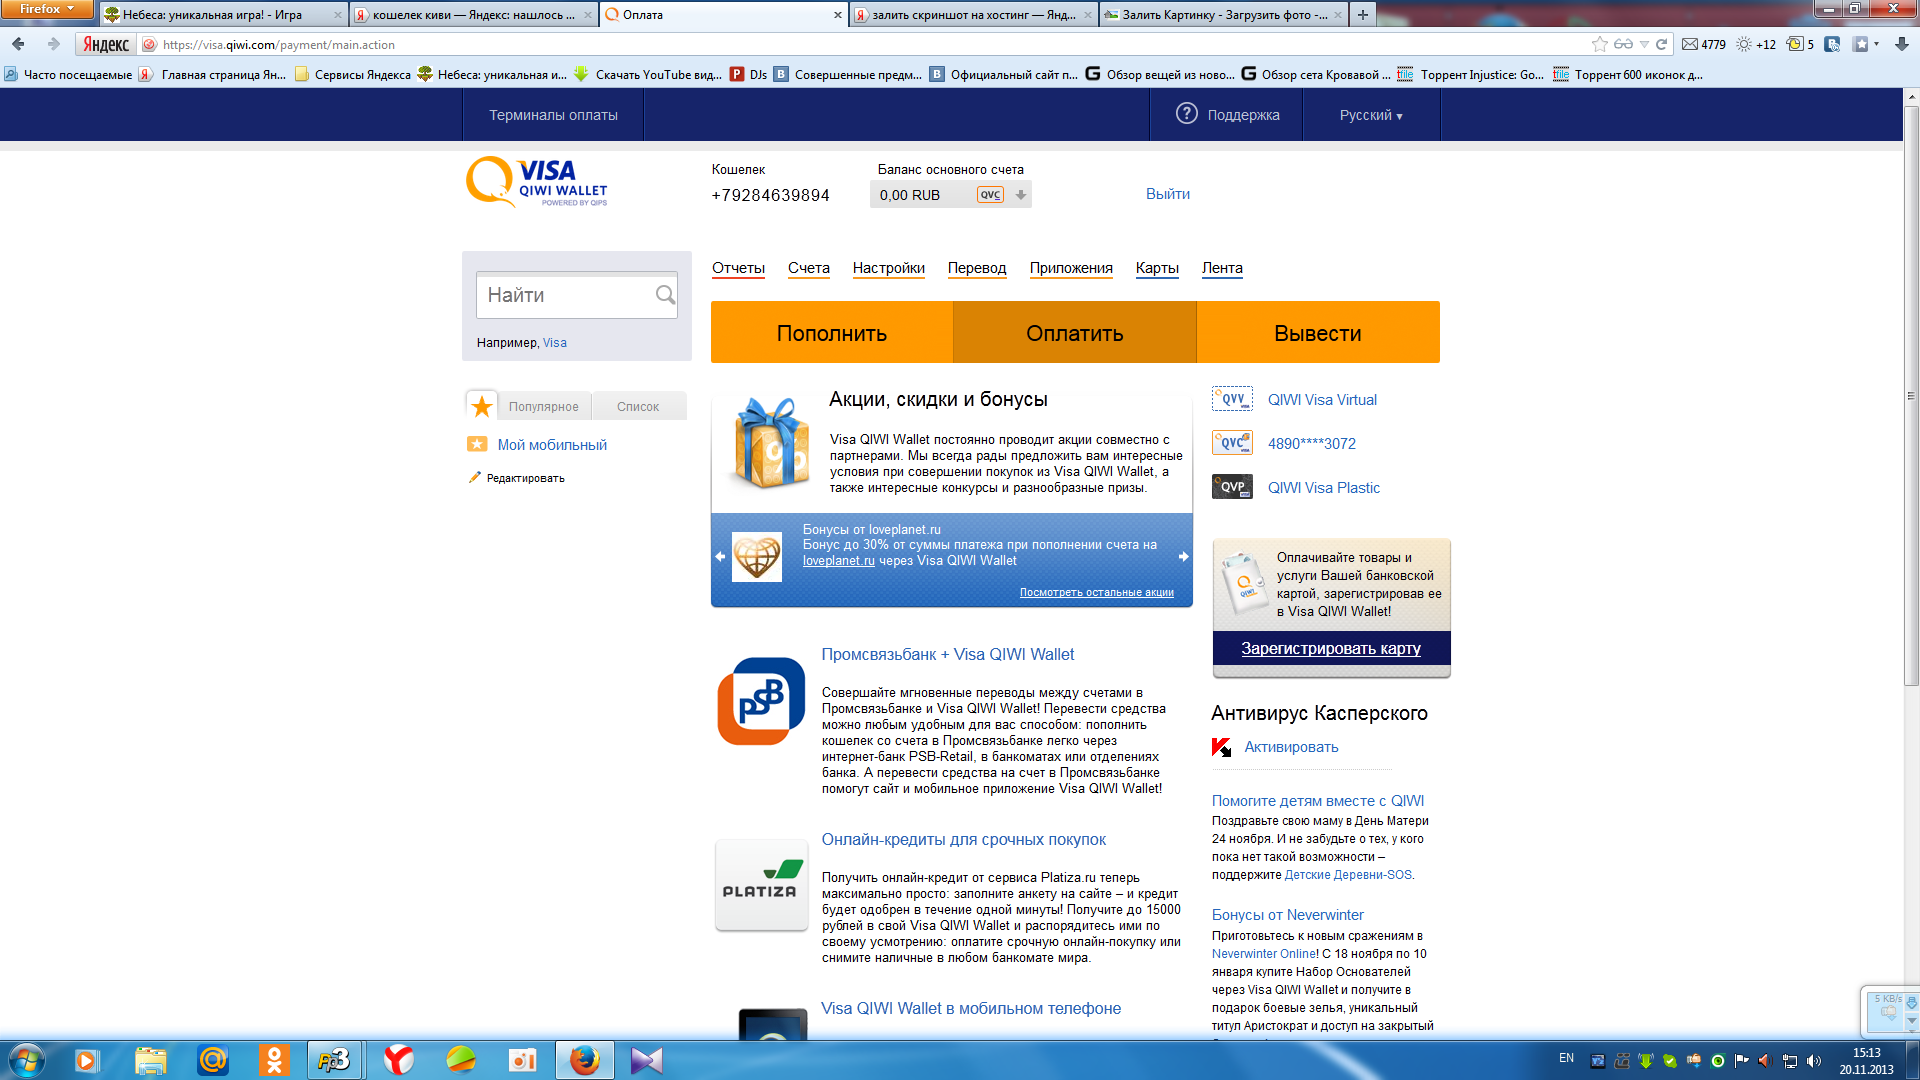Click the QVC card icon beside 4890****3072
This screenshot has height=1080, width=1920.
pyautogui.click(x=1232, y=443)
